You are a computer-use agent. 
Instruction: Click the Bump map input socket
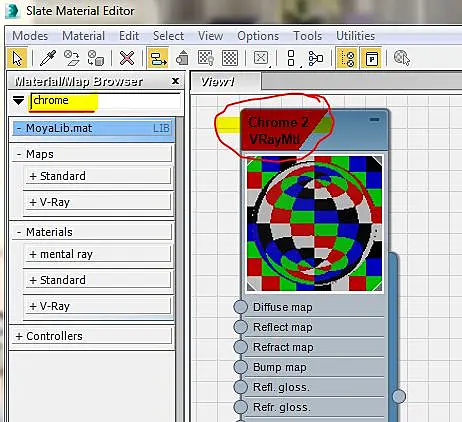[x=240, y=367]
